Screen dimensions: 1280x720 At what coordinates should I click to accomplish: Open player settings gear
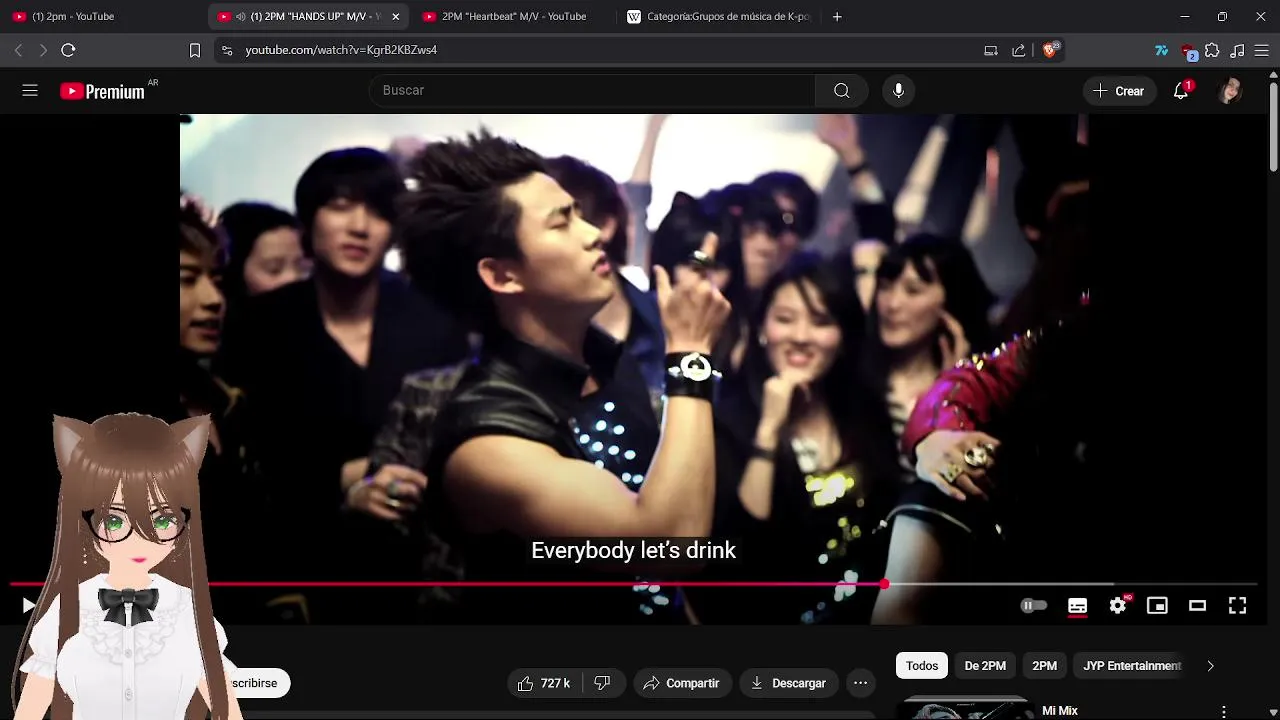[x=1118, y=605]
